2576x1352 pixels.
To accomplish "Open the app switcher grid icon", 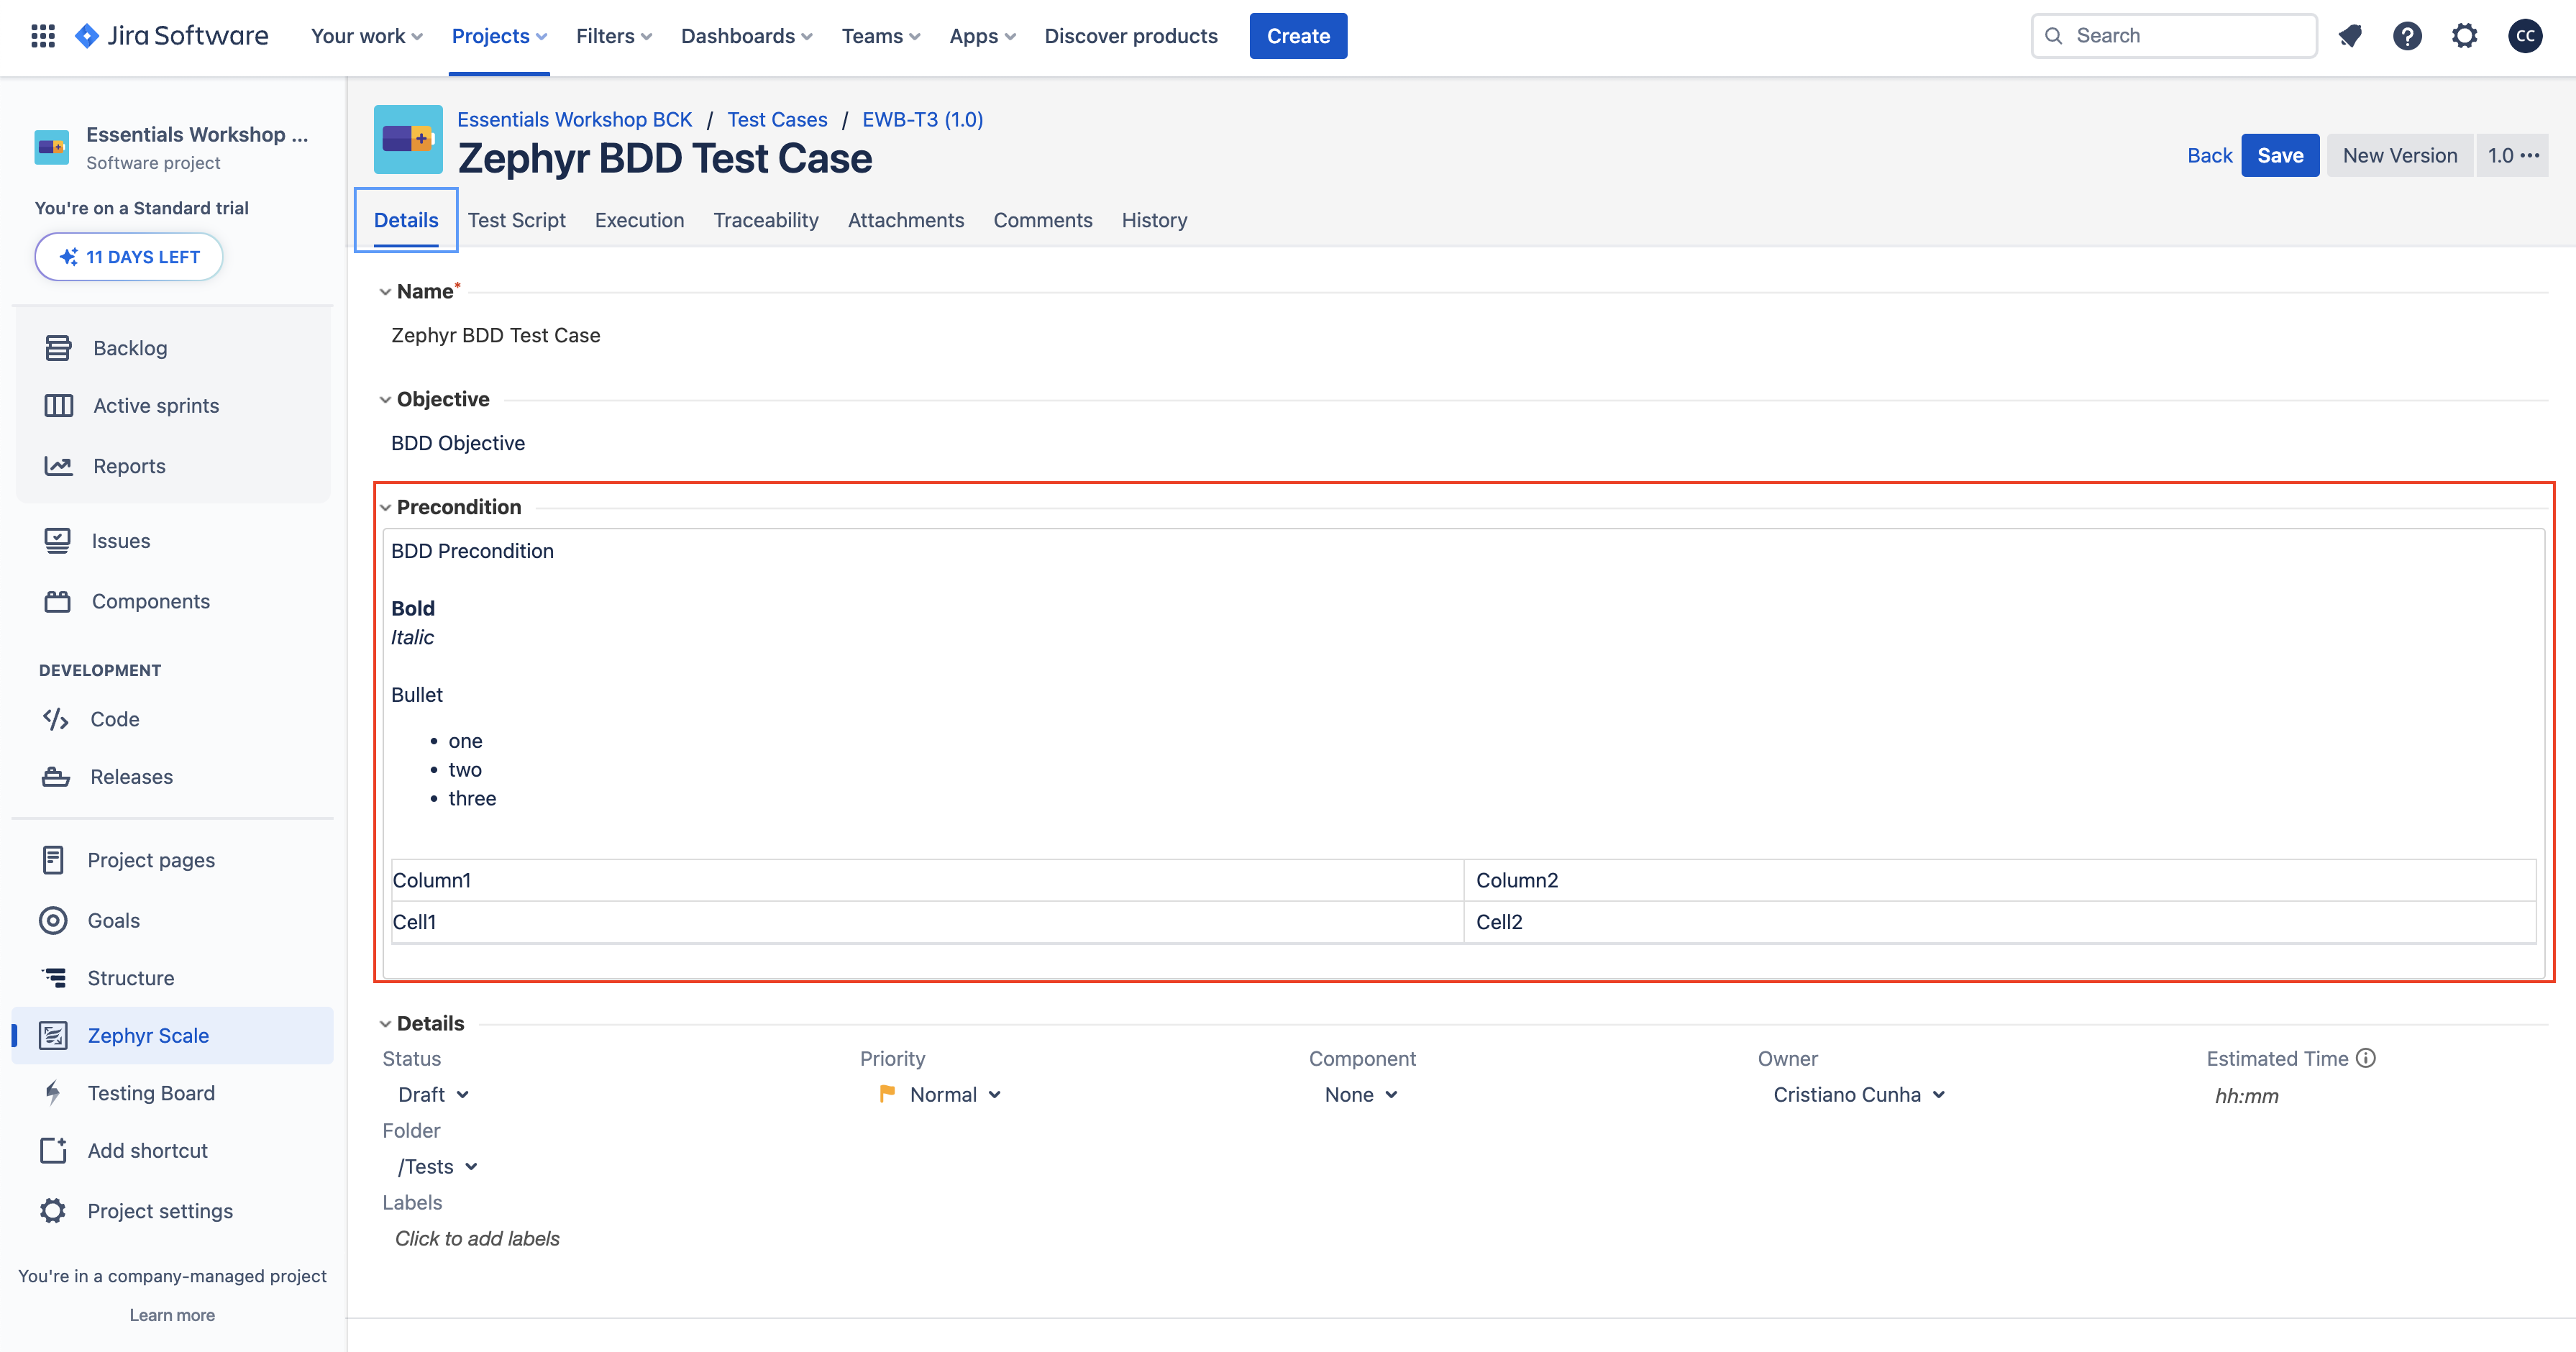I will pos(42,36).
